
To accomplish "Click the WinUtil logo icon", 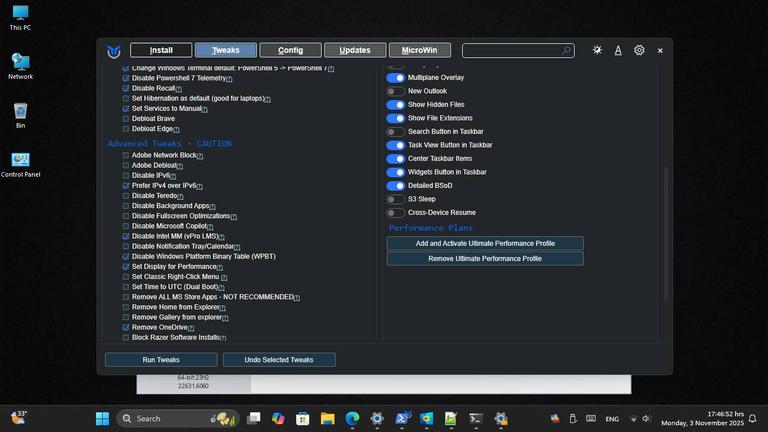I will 114,51.
